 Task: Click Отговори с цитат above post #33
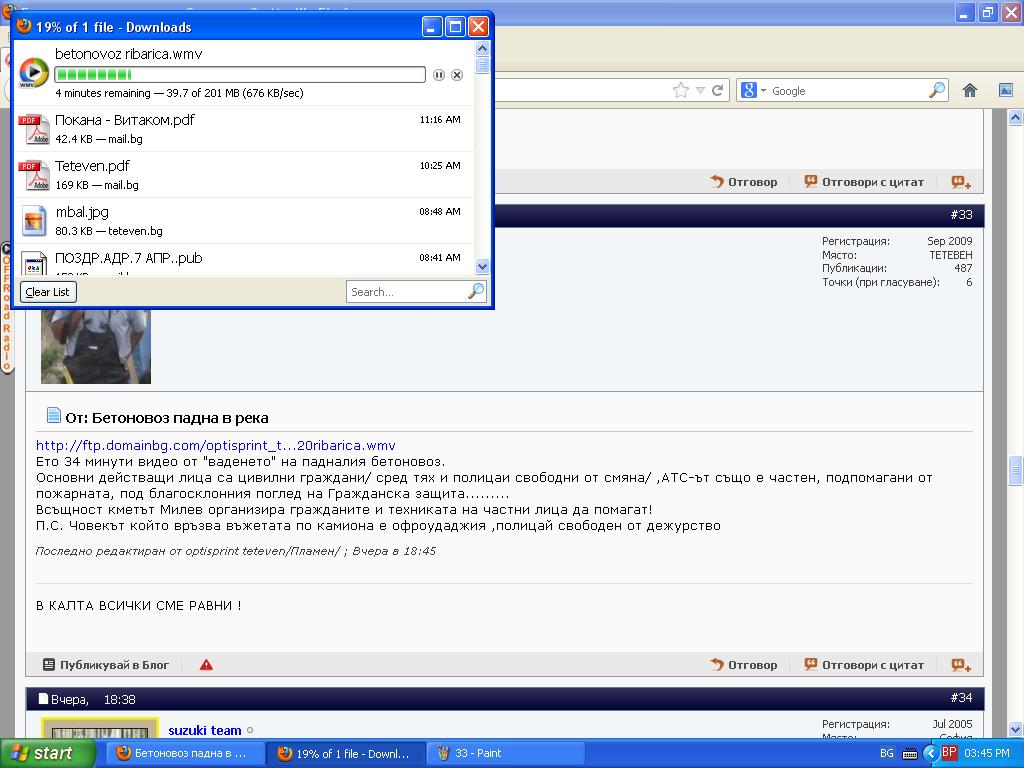[x=864, y=182]
